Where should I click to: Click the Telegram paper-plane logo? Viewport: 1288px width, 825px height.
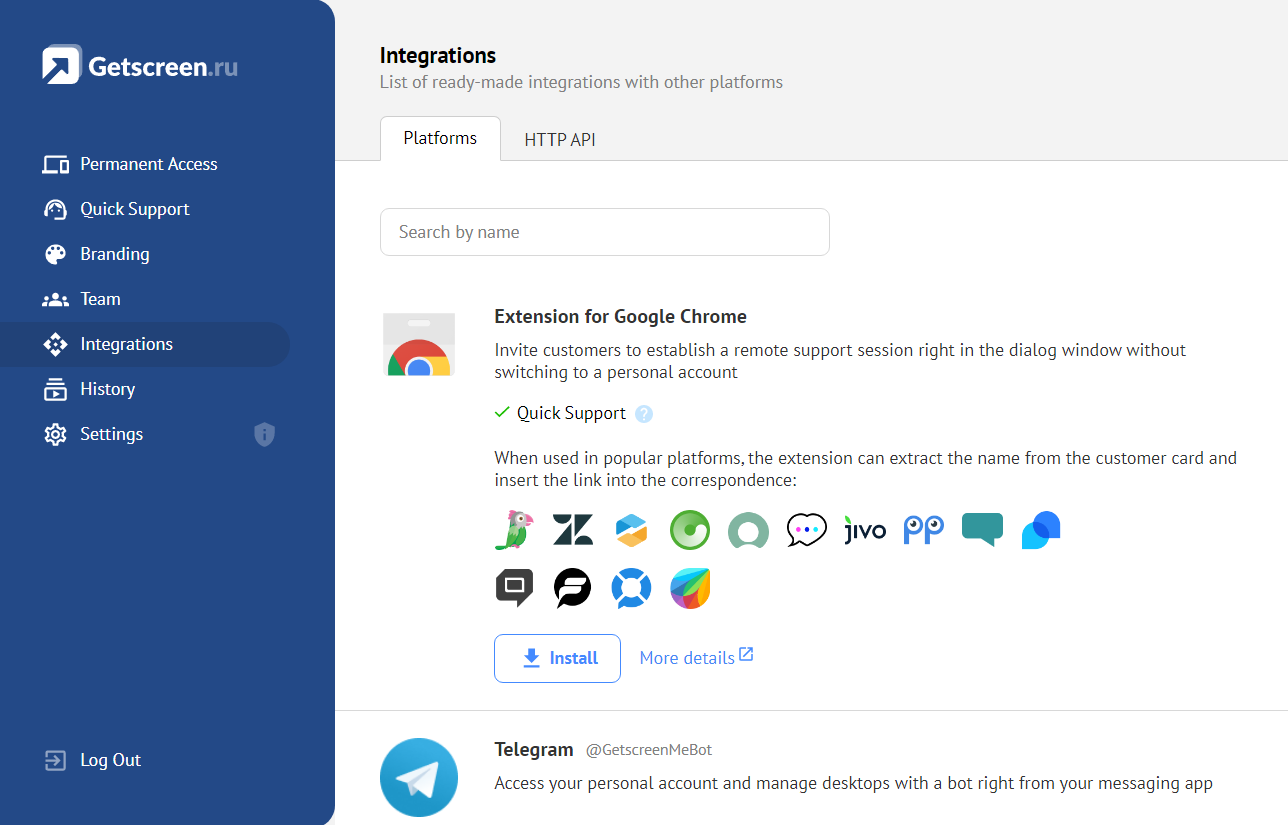(419, 778)
